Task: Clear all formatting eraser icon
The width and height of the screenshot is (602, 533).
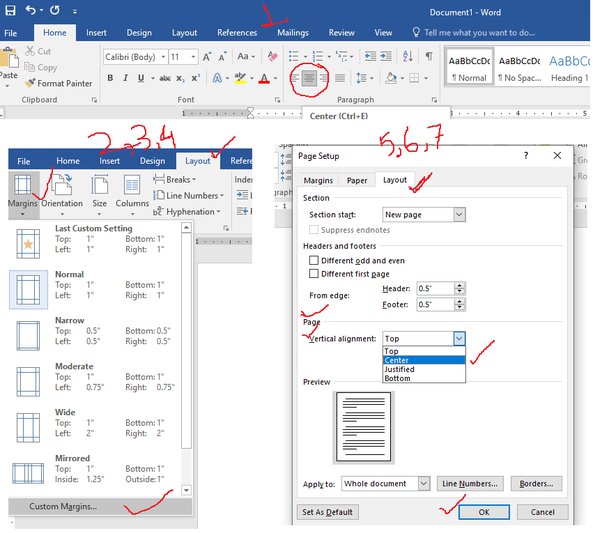Action: tap(273, 57)
